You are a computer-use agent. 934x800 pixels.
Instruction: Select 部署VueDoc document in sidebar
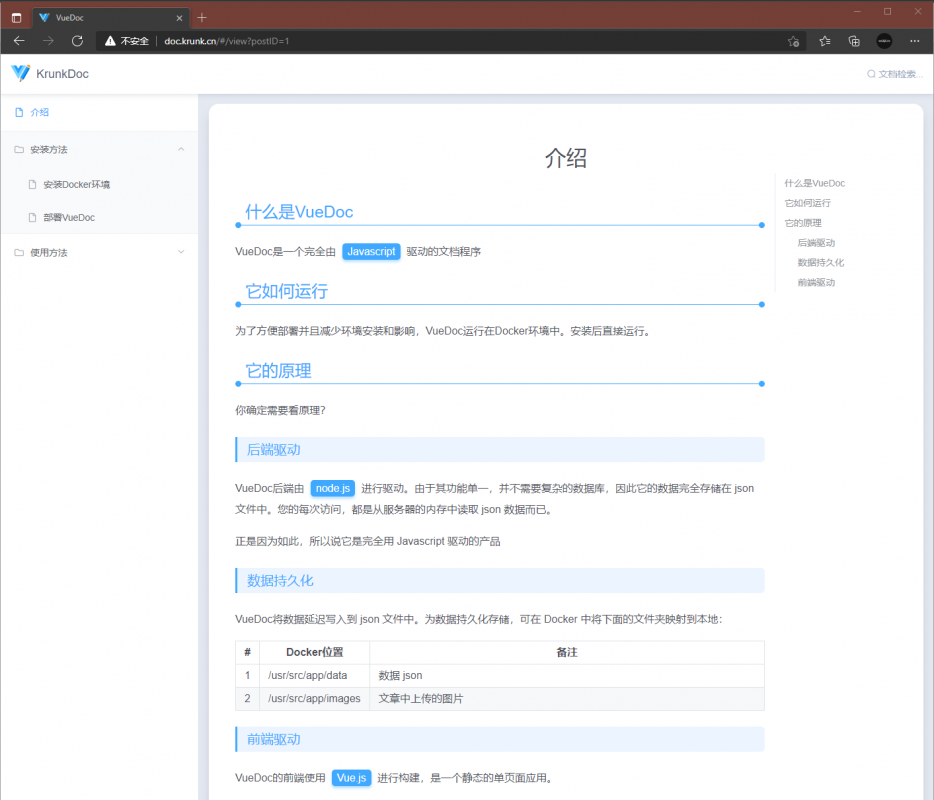coord(69,217)
